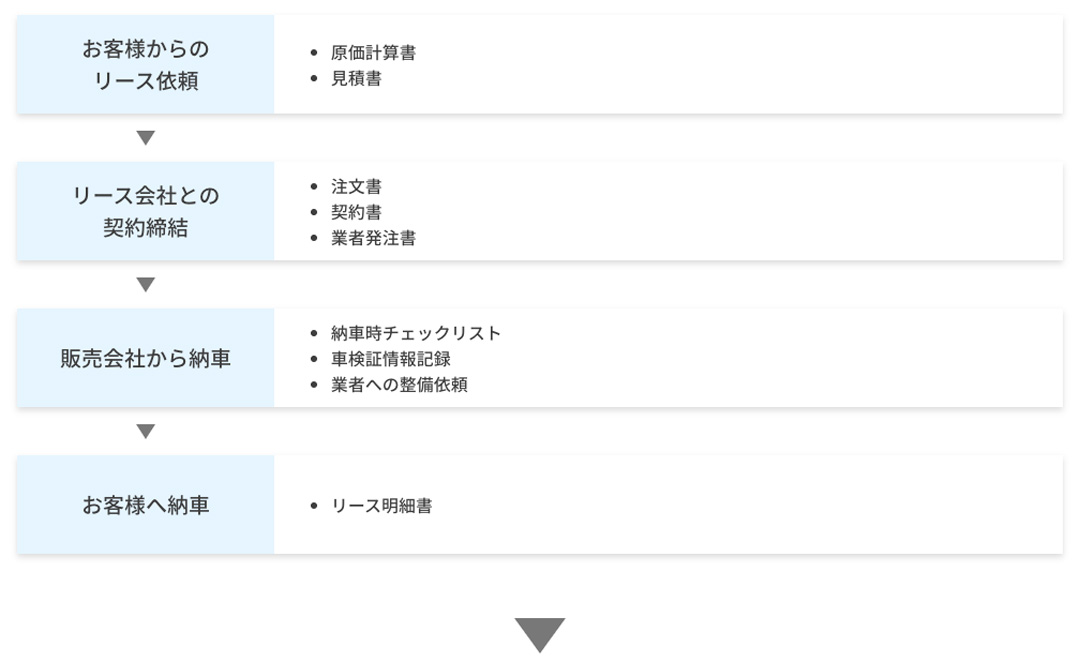Select the 車検証情報記録 entry
The height and width of the screenshot is (662, 1080).
pyautogui.click(x=391, y=359)
